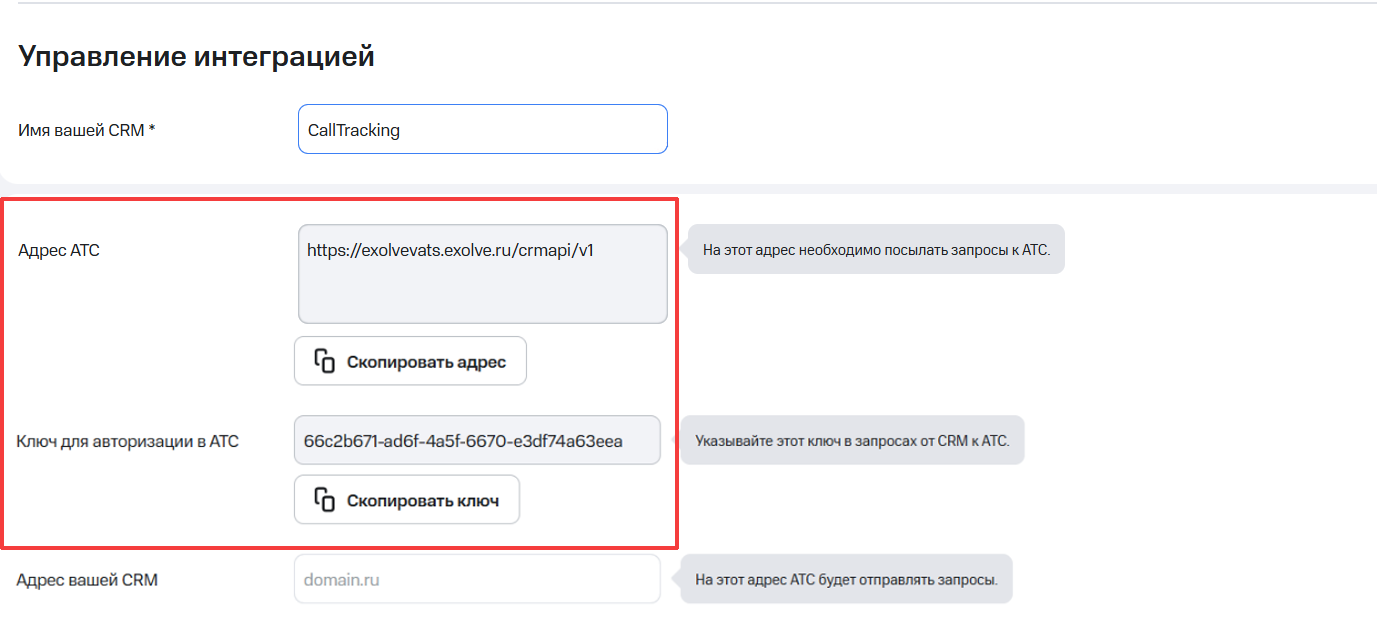Screen dimensions: 1377x625
Task: Click the Управление интеграцией heading
Action: [x=196, y=57]
